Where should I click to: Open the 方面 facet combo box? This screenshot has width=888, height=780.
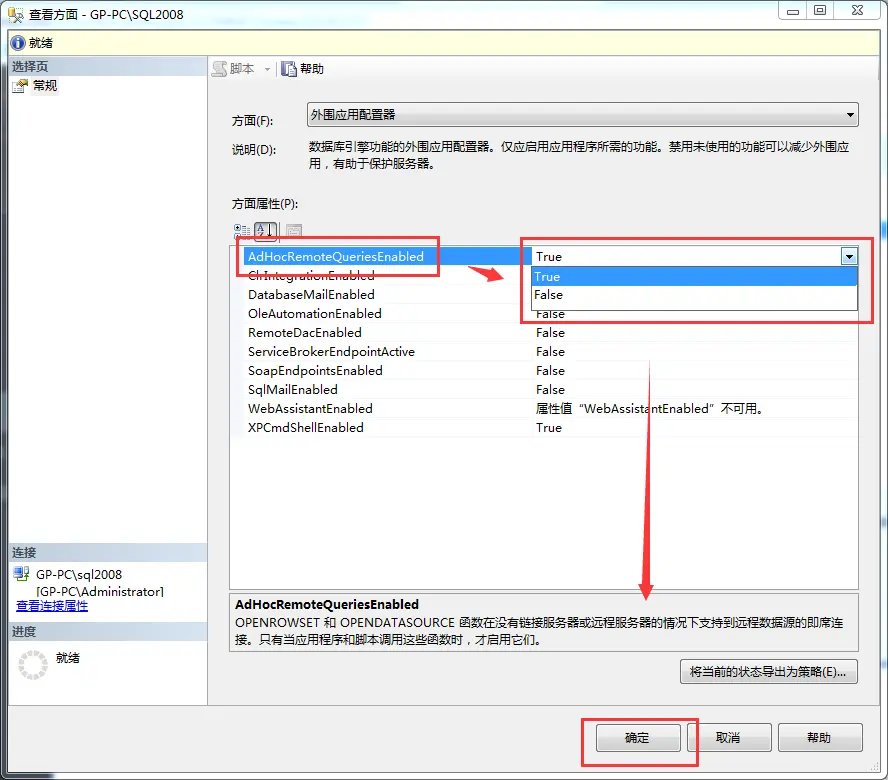(582, 115)
